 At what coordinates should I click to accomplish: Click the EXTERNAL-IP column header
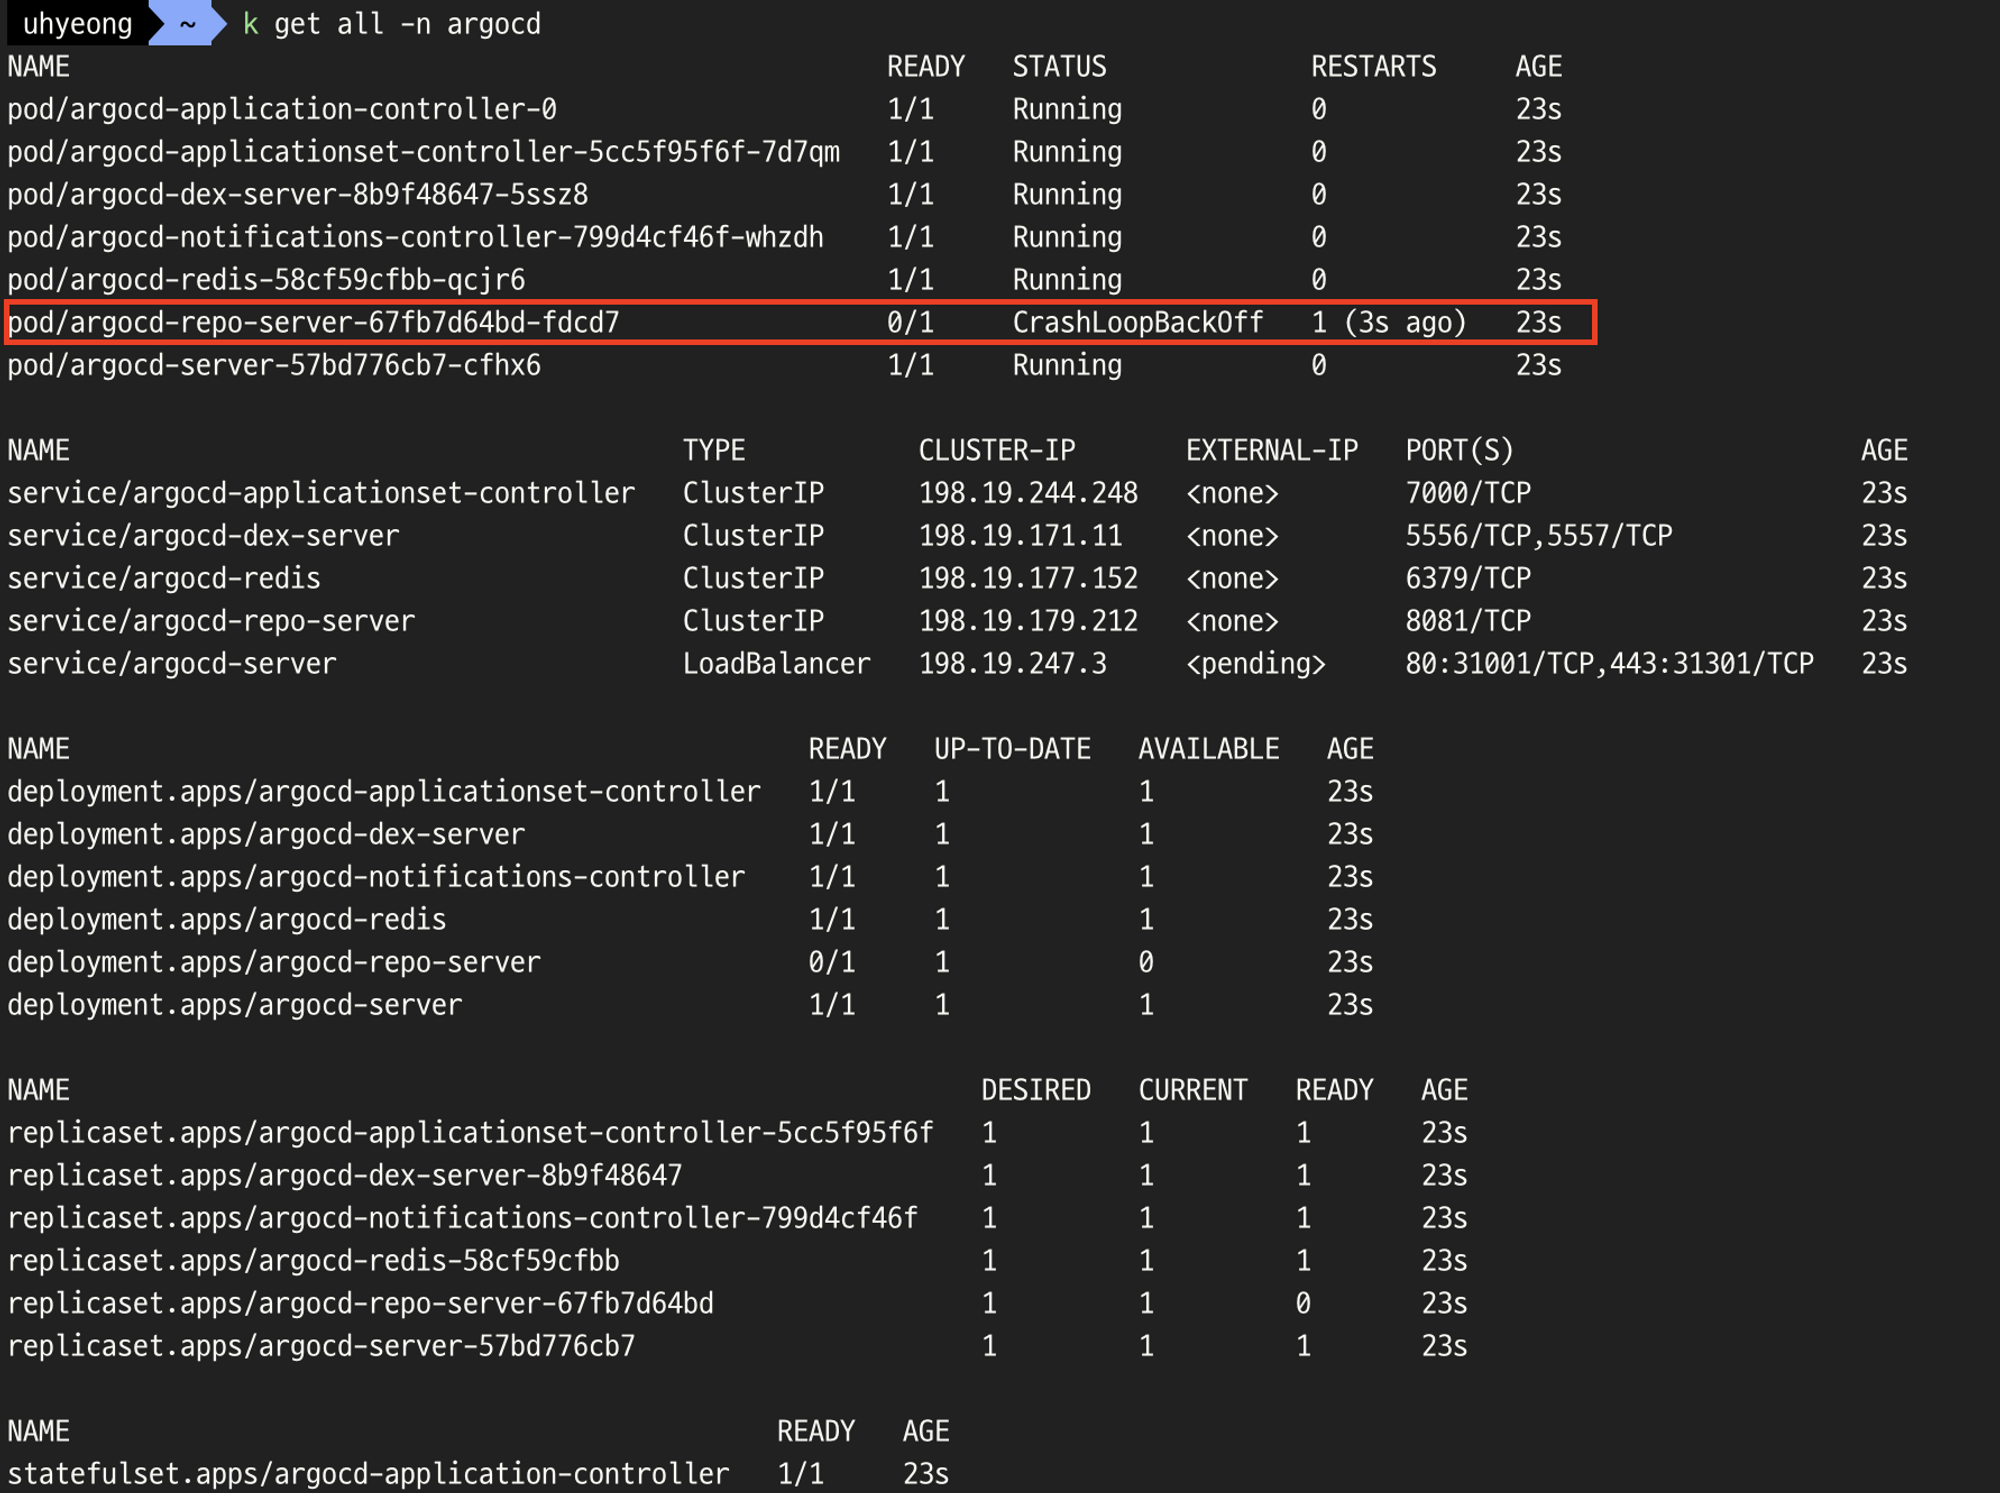click(1271, 450)
